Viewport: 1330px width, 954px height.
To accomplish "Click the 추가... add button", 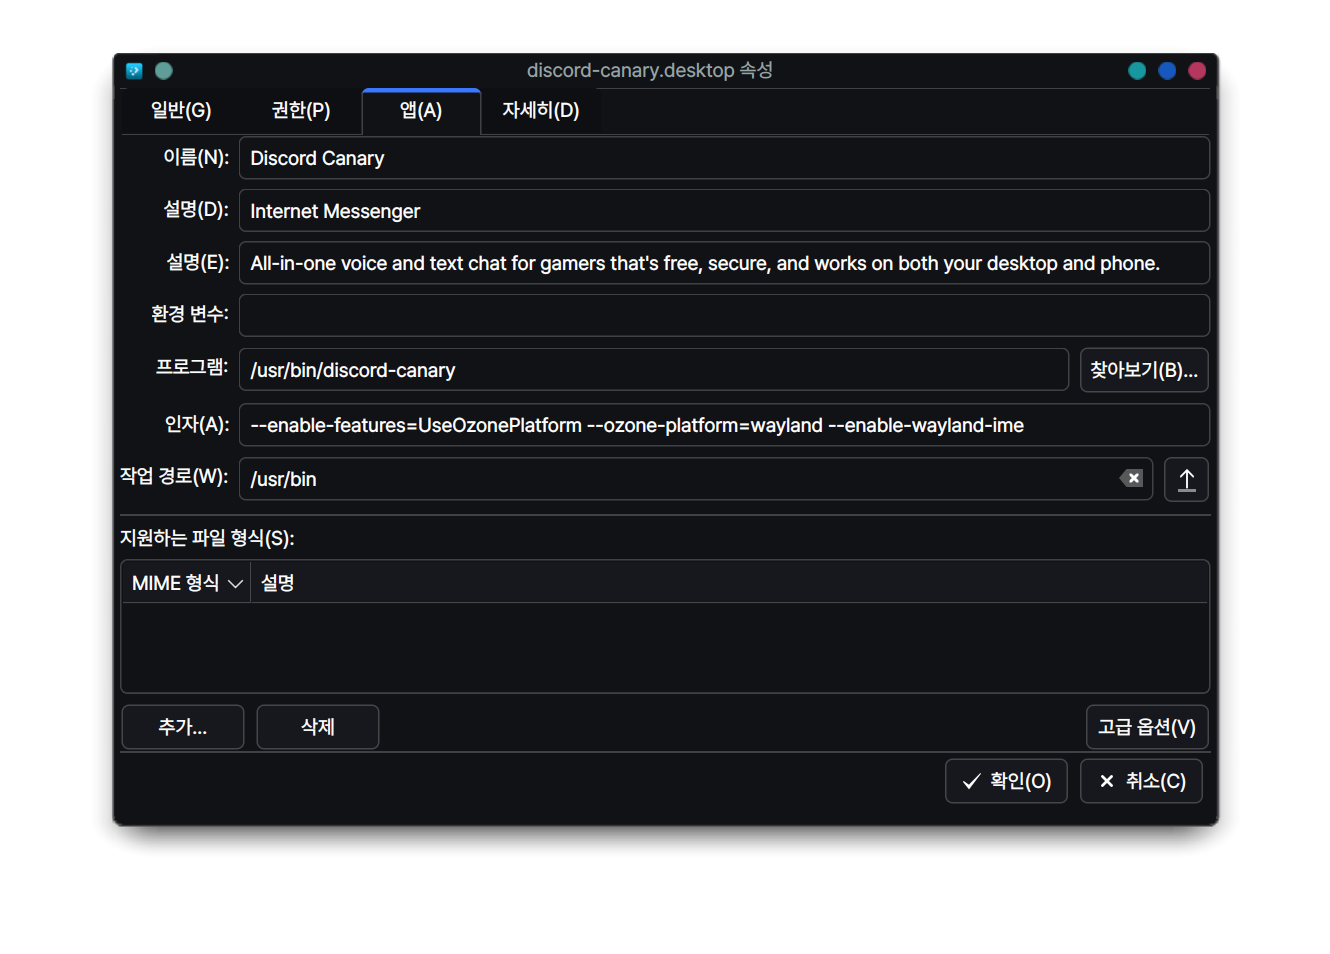I will (x=183, y=727).
